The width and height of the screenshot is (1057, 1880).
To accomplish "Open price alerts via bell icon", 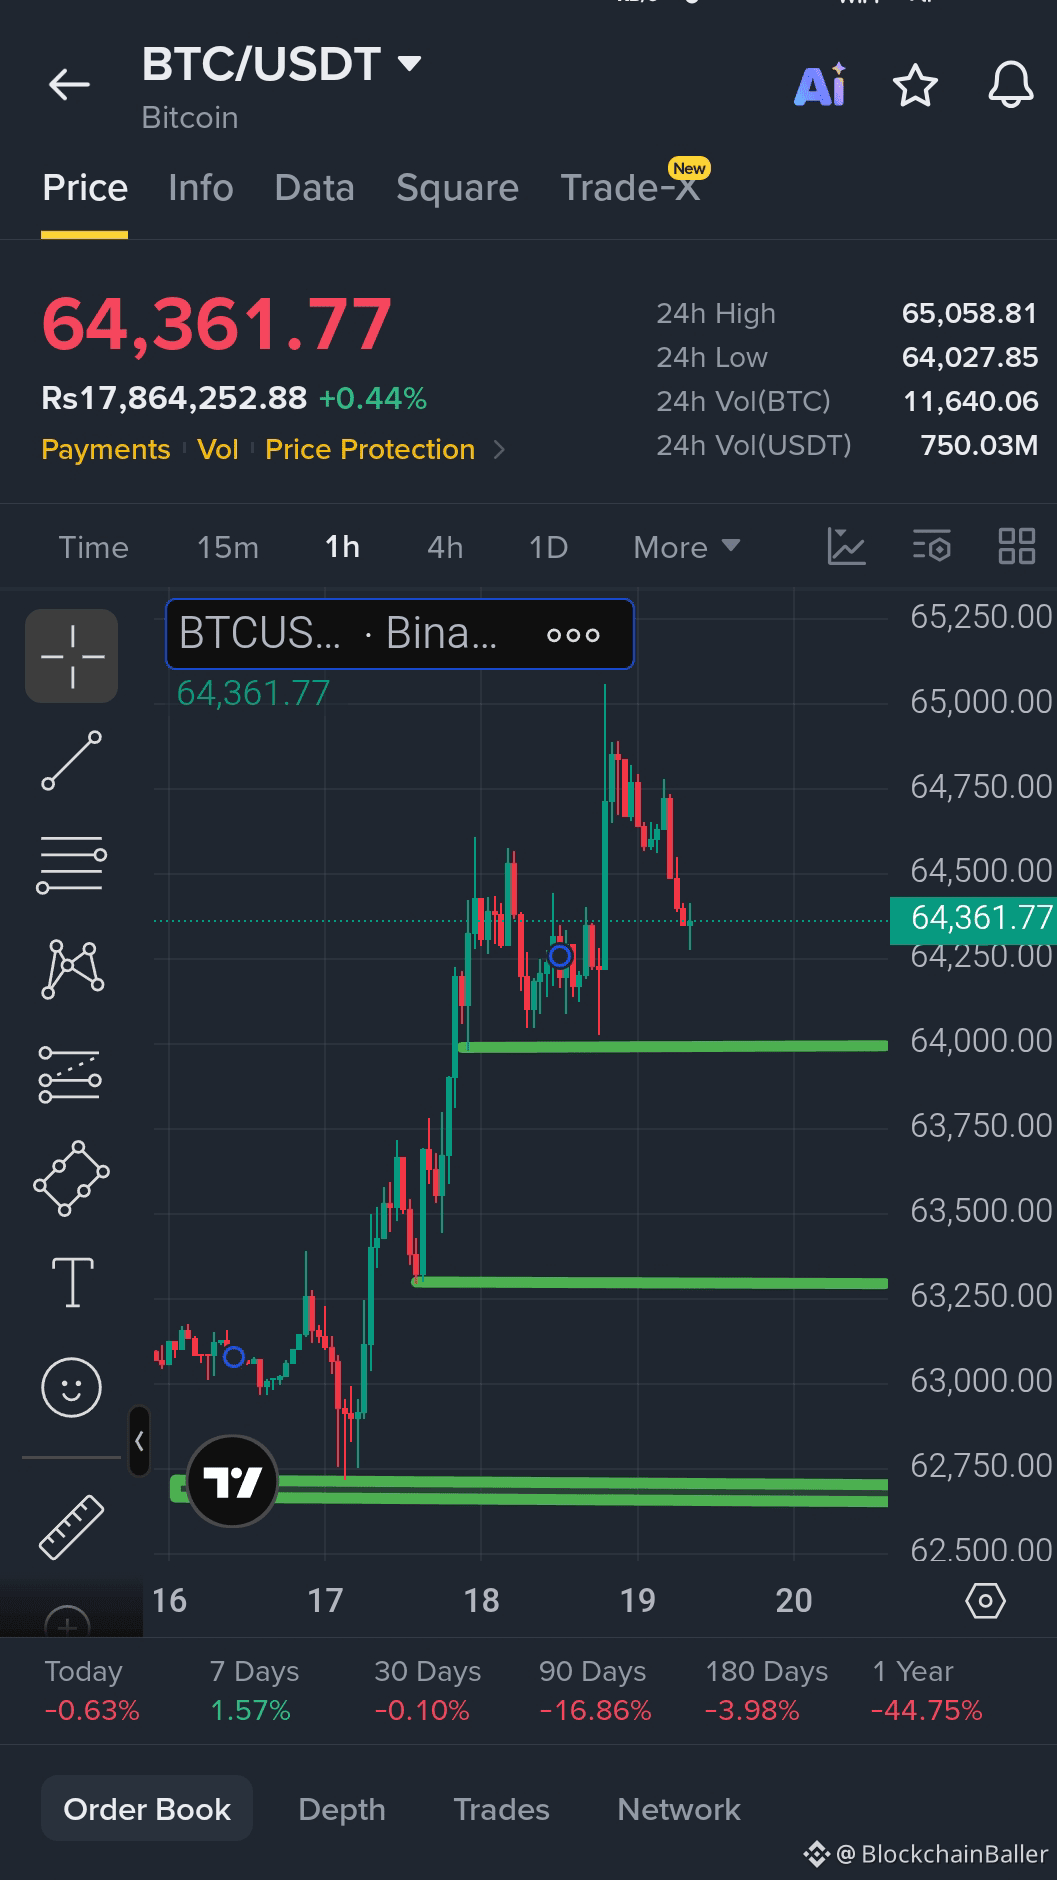I will [1011, 85].
